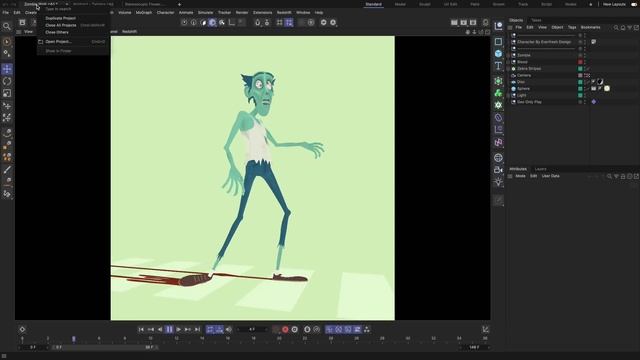Expand the Zebra Stripes object hierarchy
This screenshot has width=640, height=360.
pyautogui.click(x=509, y=69)
